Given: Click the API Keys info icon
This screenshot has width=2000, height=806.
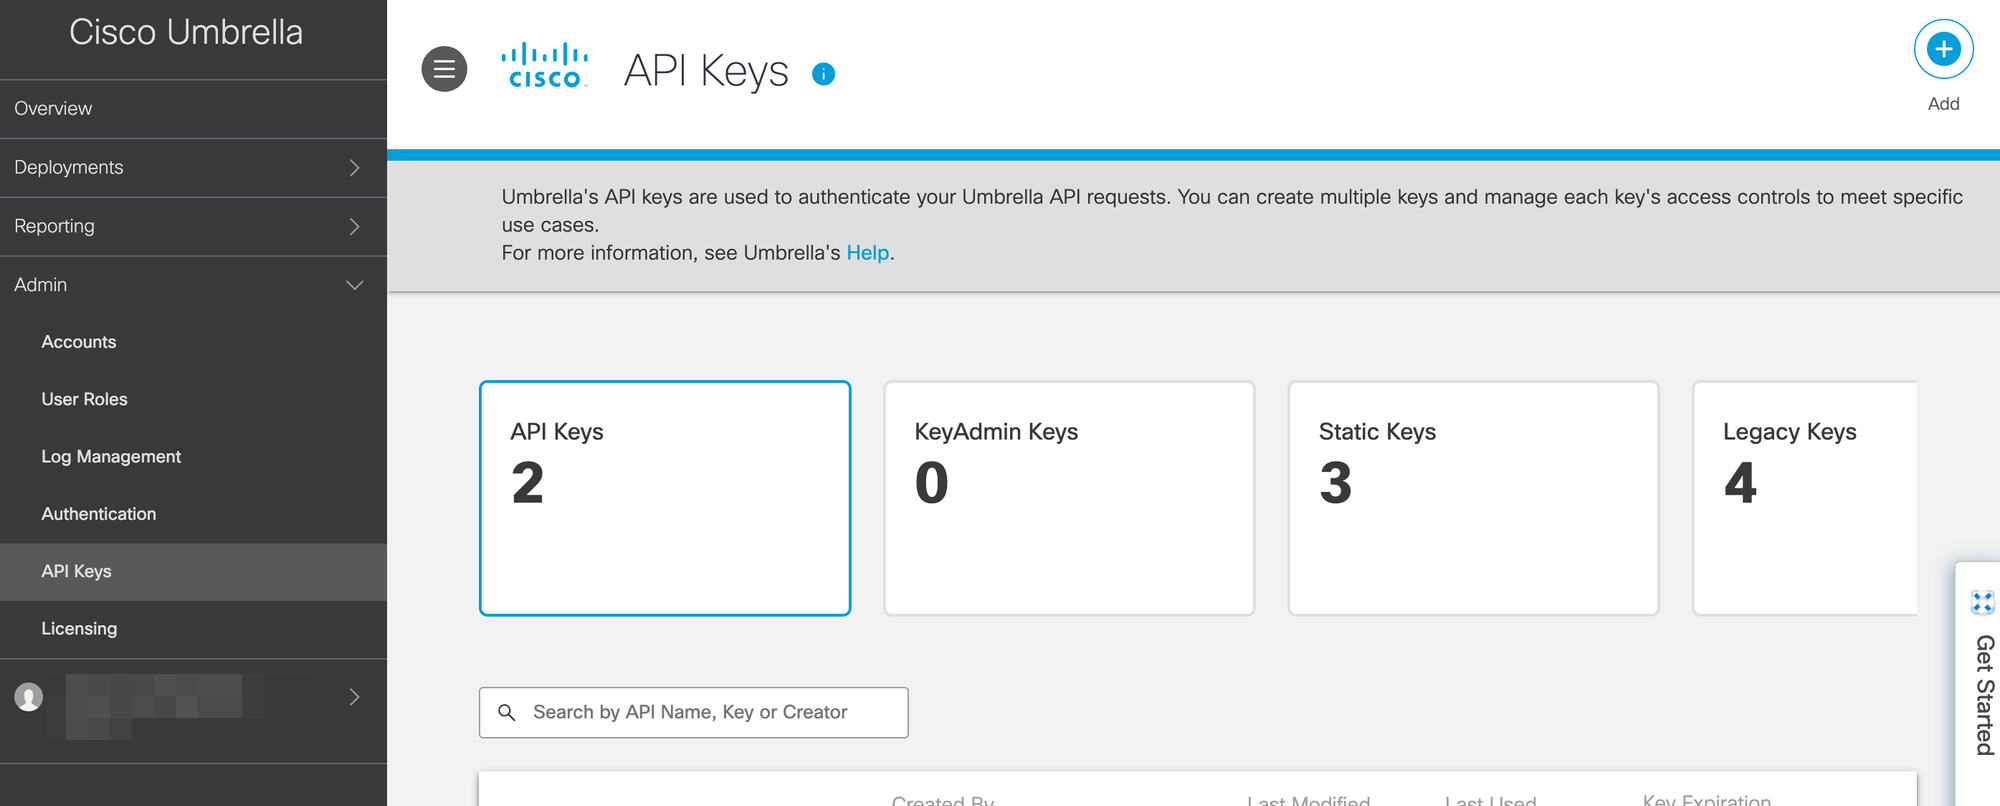Looking at the screenshot, I should tap(823, 74).
